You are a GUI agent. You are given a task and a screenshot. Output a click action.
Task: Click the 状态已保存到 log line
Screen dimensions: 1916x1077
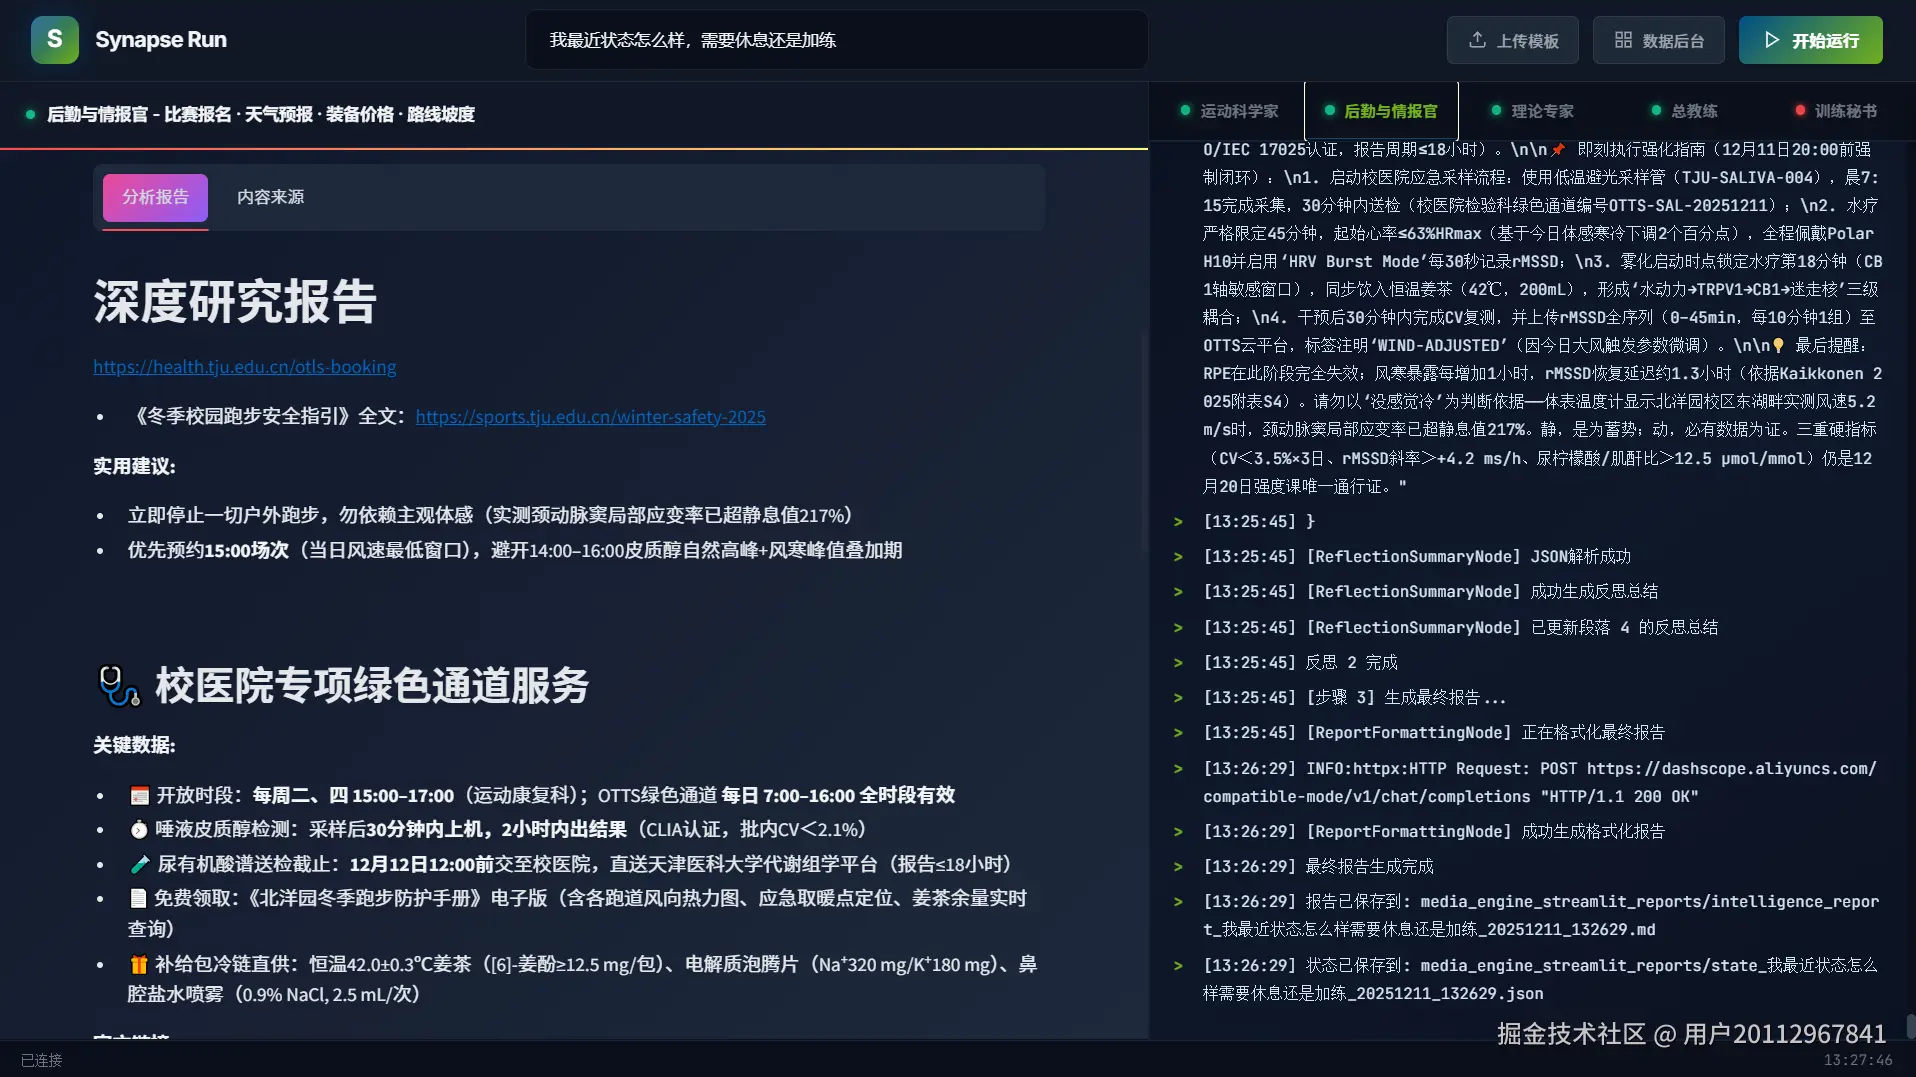point(1540,980)
